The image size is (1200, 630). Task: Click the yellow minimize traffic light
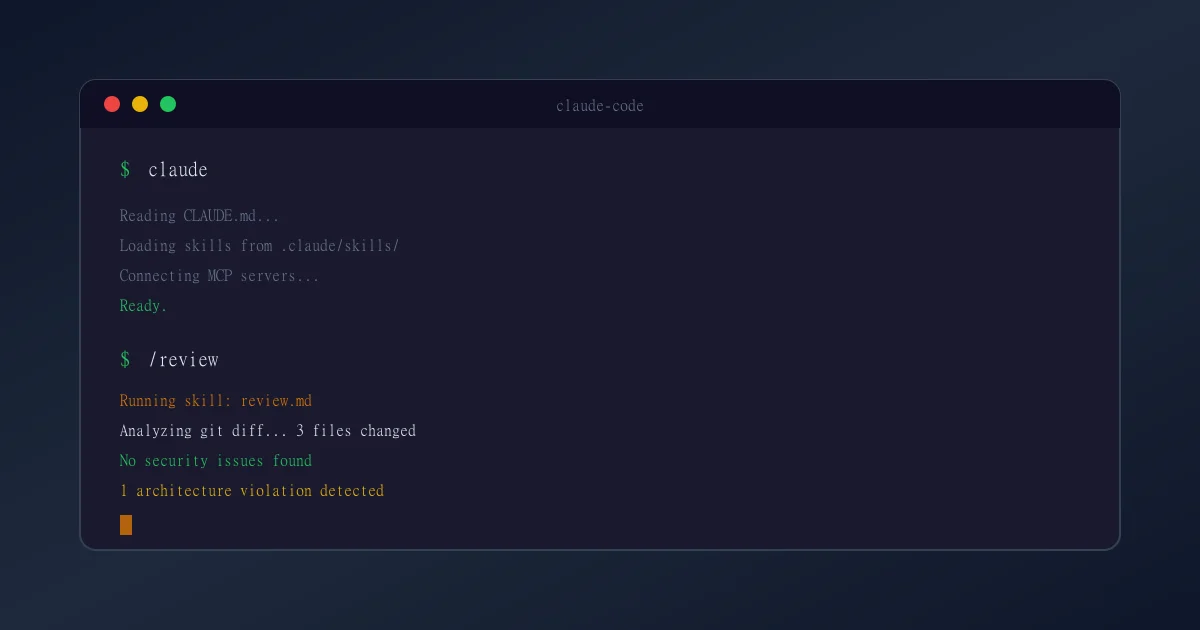coord(140,103)
